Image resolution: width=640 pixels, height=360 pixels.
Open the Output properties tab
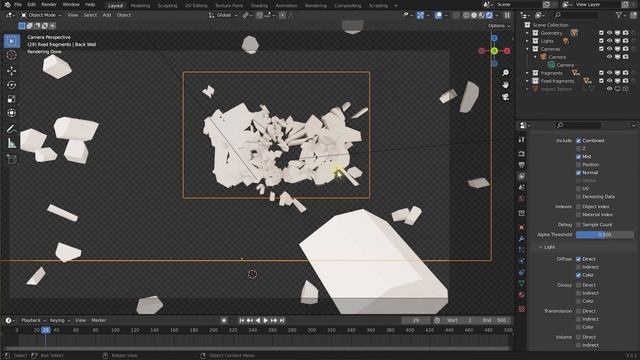point(521,164)
